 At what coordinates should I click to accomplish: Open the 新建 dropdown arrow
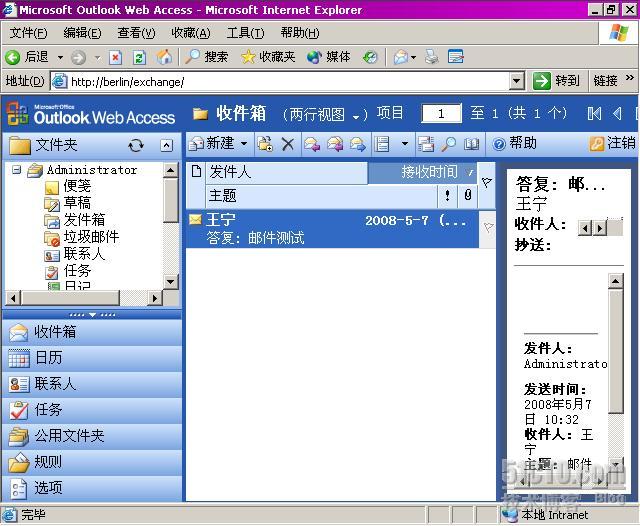point(244,144)
